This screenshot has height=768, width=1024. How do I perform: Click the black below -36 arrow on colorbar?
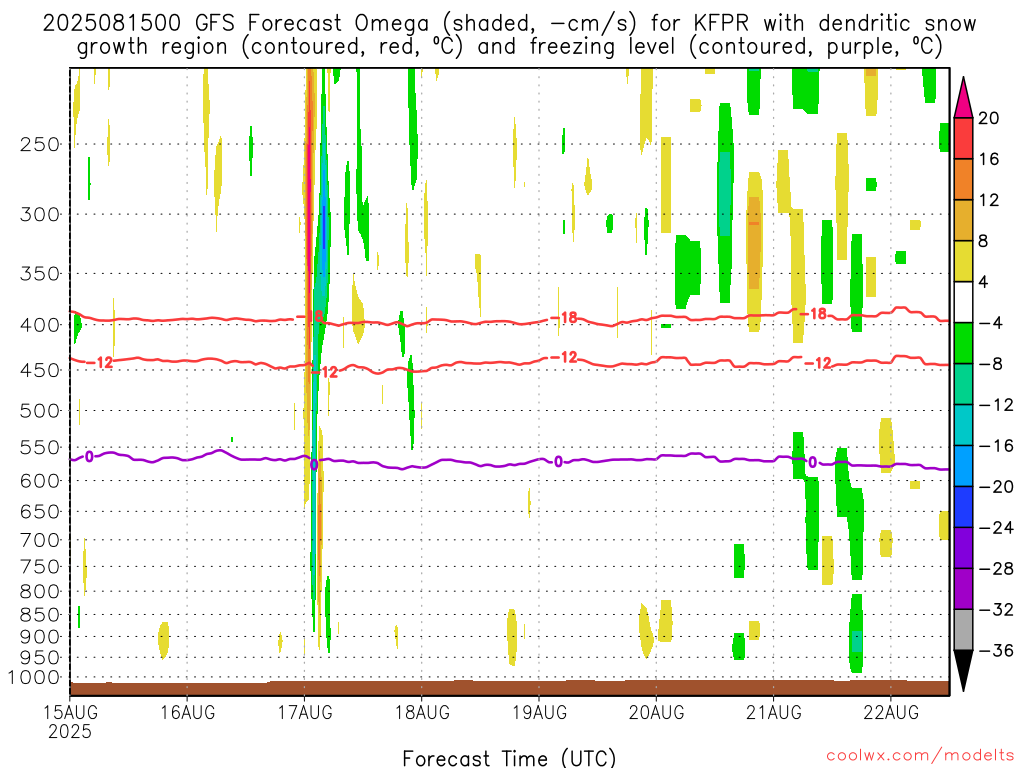(x=963, y=671)
